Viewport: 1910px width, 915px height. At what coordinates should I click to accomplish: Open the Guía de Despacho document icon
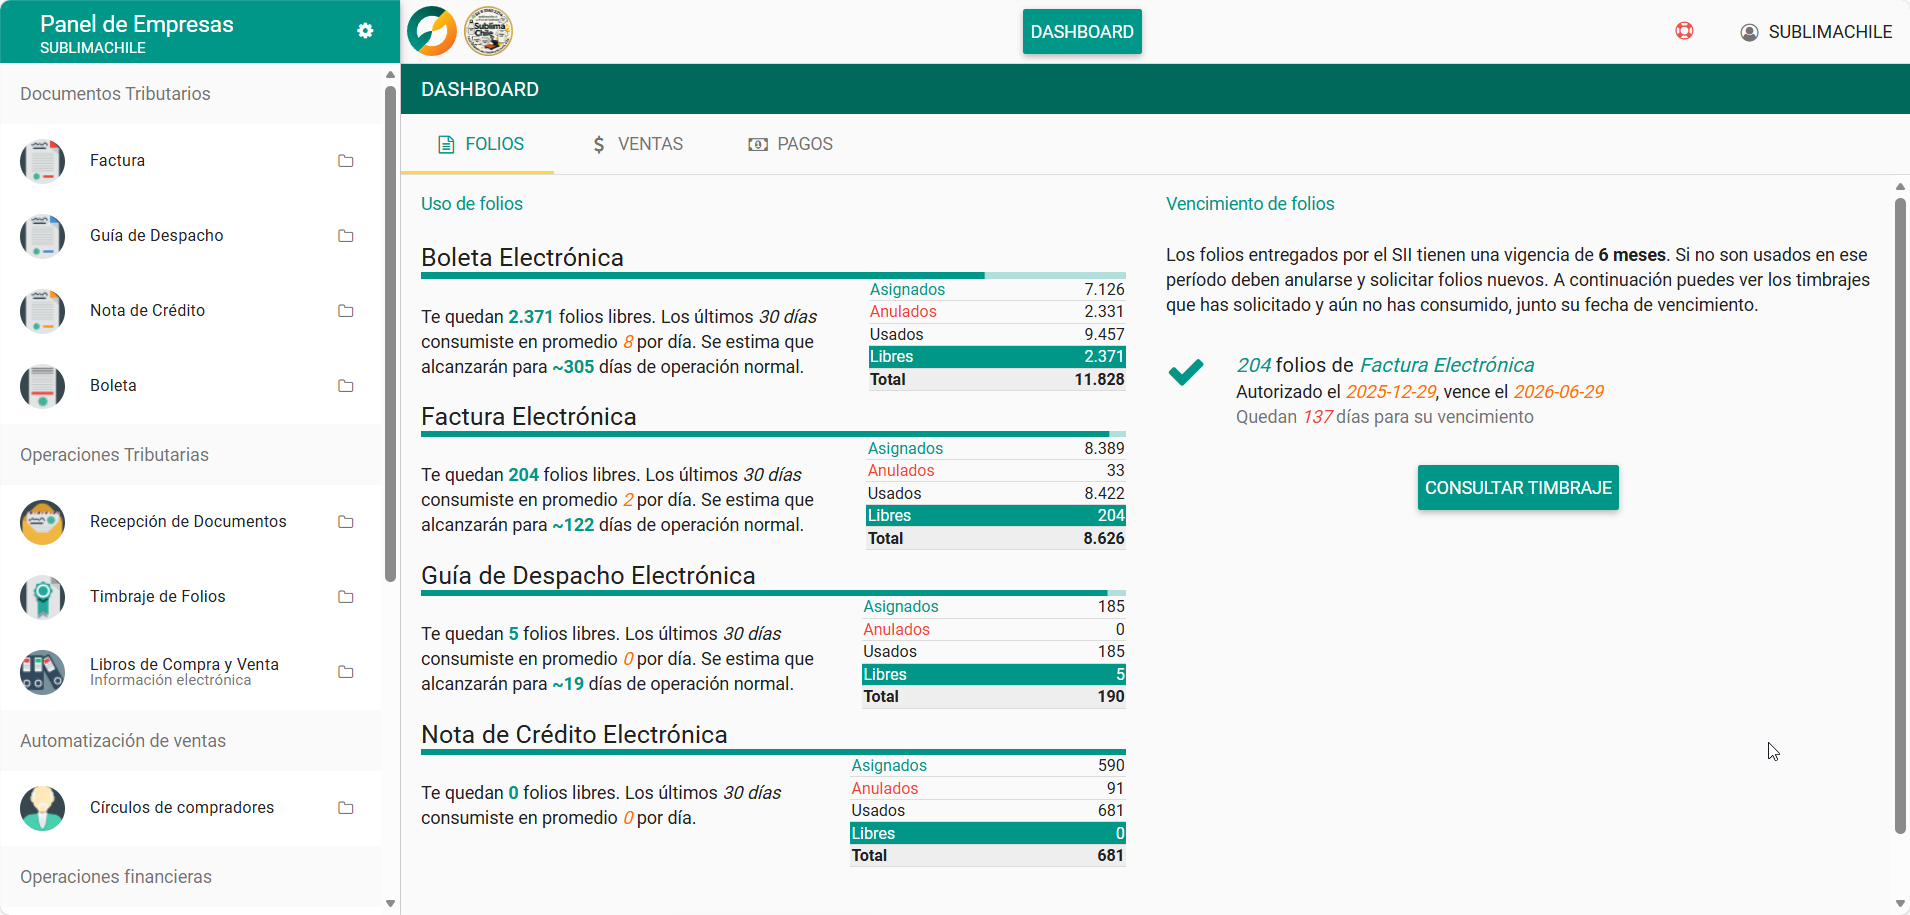click(42, 236)
